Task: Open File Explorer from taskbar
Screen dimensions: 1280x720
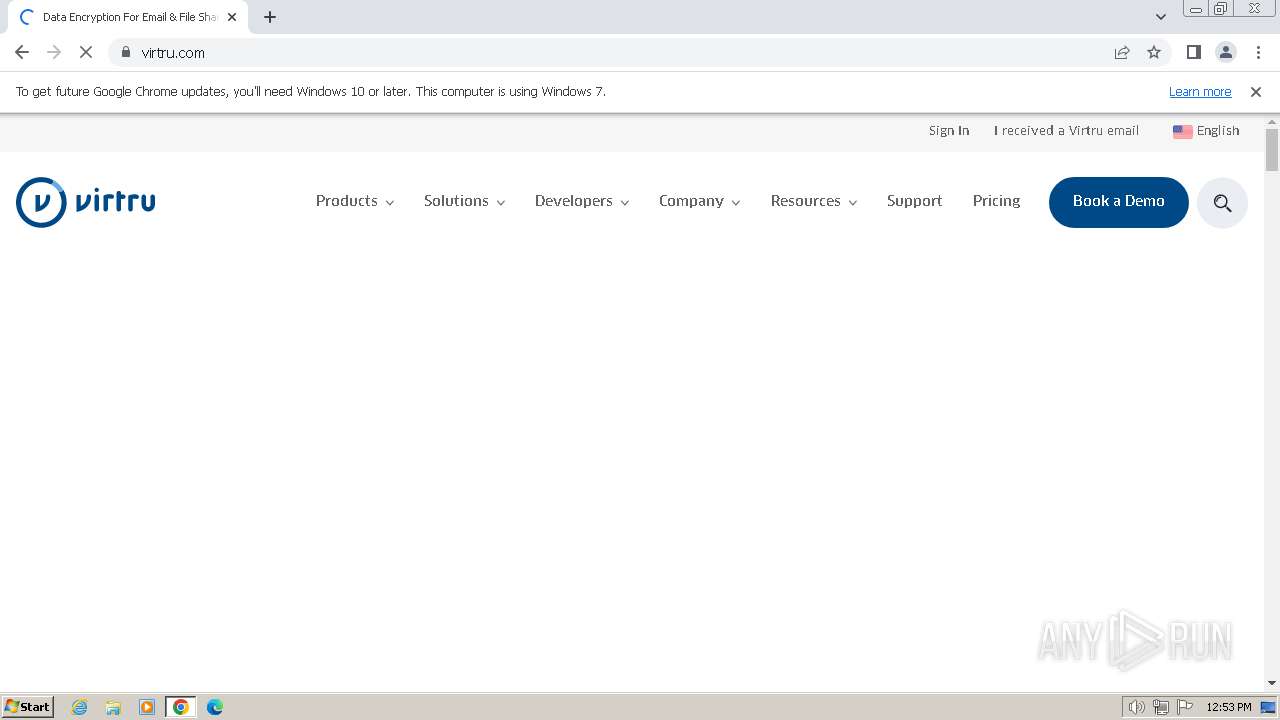Action: coord(113,707)
